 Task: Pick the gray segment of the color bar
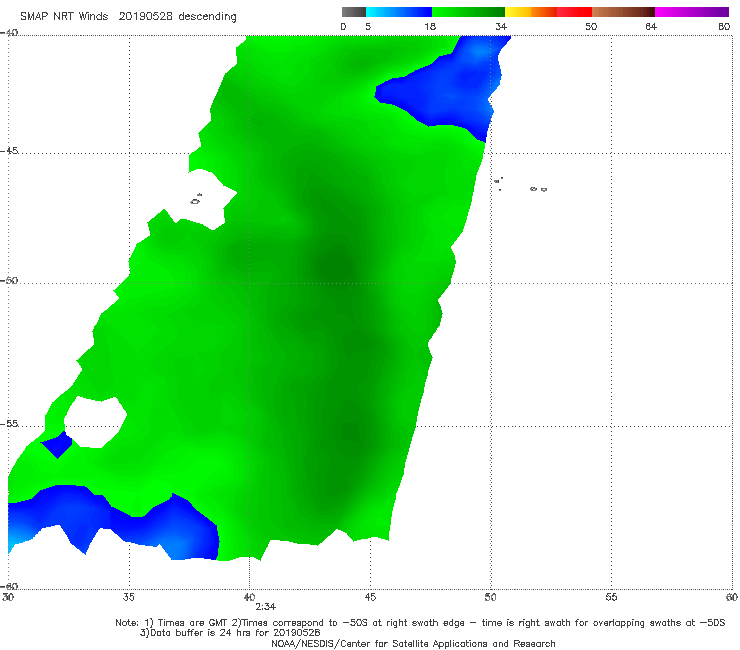click(x=354, y=12)
